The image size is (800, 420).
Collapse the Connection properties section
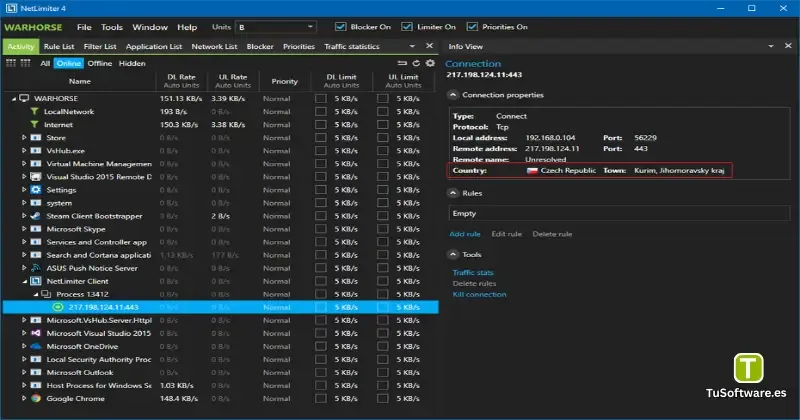tap(453, 95)
